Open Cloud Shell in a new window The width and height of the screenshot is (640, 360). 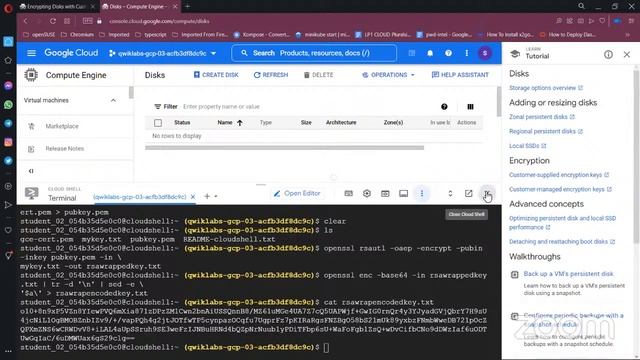pos(469,193)
